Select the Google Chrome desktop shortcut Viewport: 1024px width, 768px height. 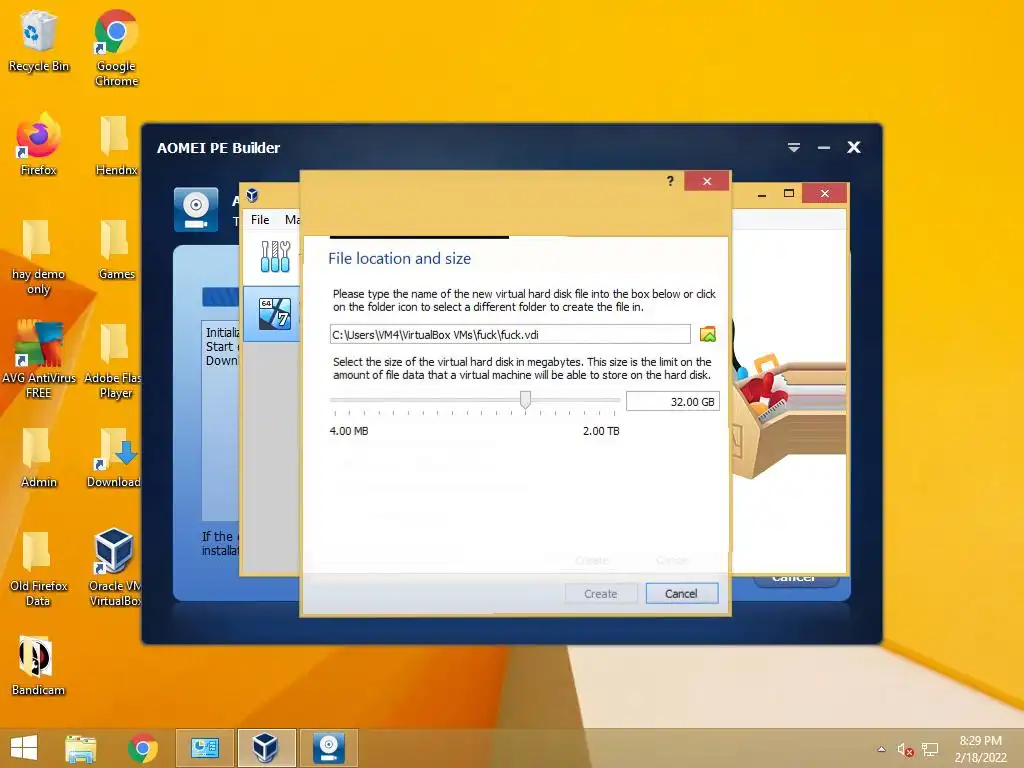(x=116, y=48)
